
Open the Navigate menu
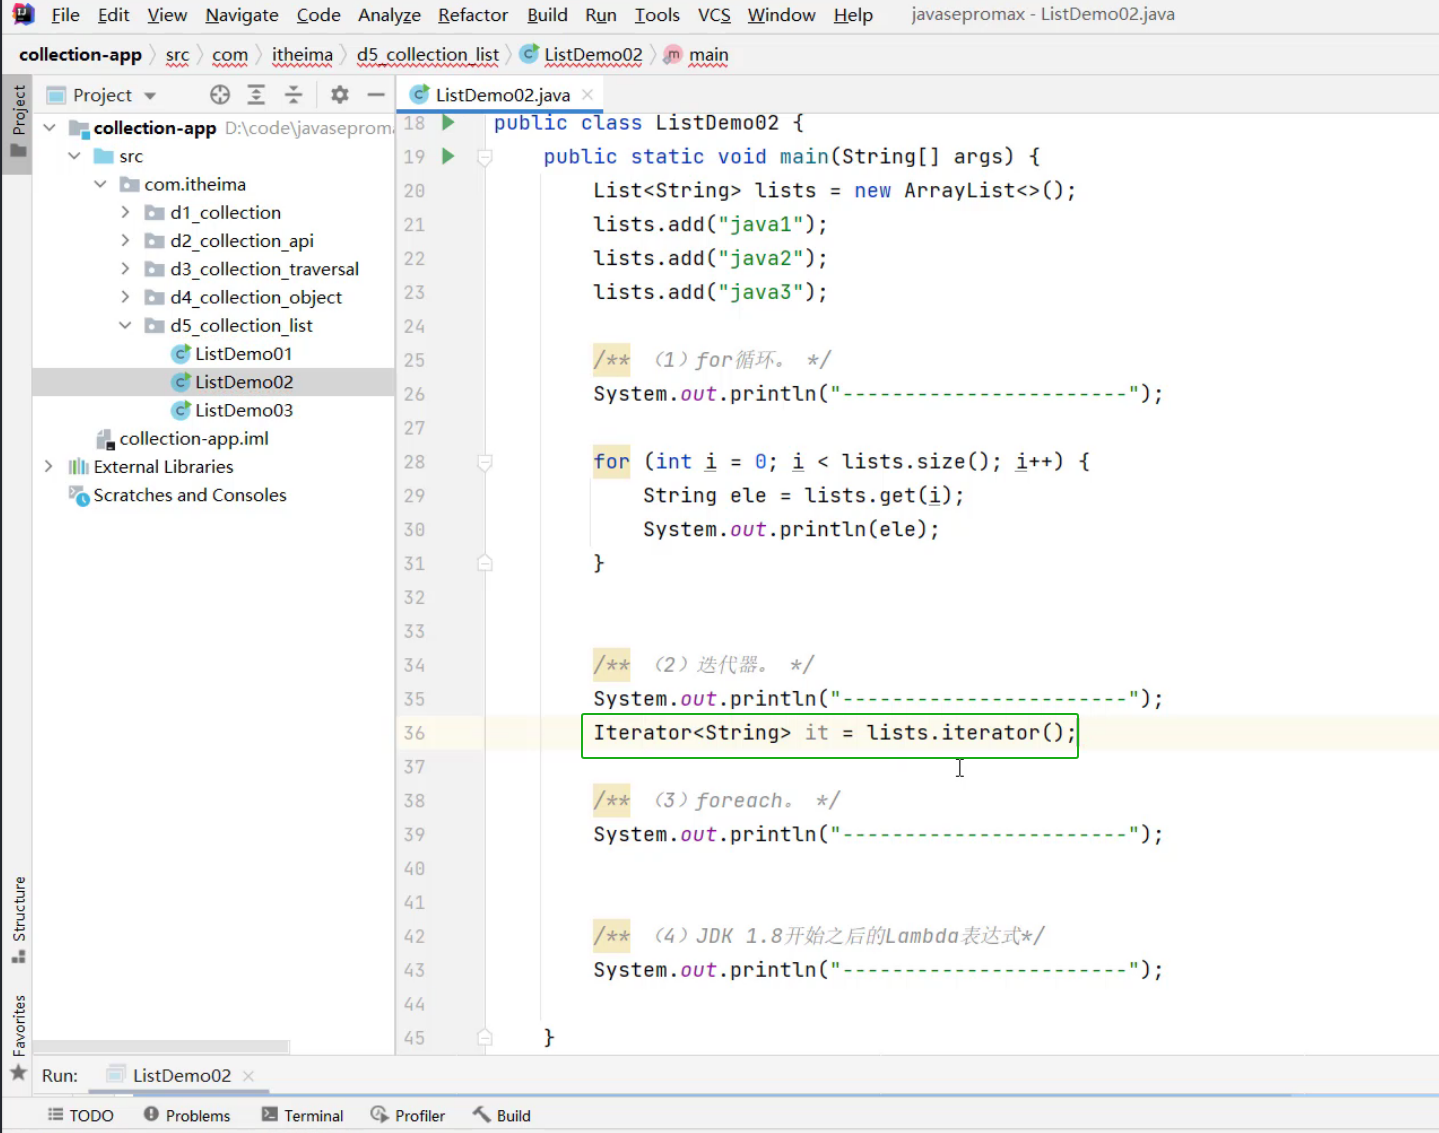click(x=241, y=15)
